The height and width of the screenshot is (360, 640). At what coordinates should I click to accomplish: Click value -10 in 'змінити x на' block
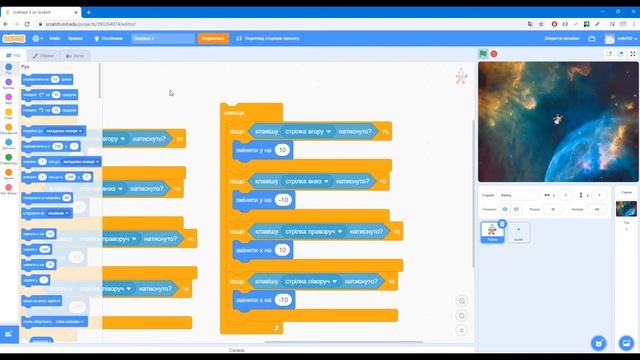pyautogui.click(x=283, y=300)
